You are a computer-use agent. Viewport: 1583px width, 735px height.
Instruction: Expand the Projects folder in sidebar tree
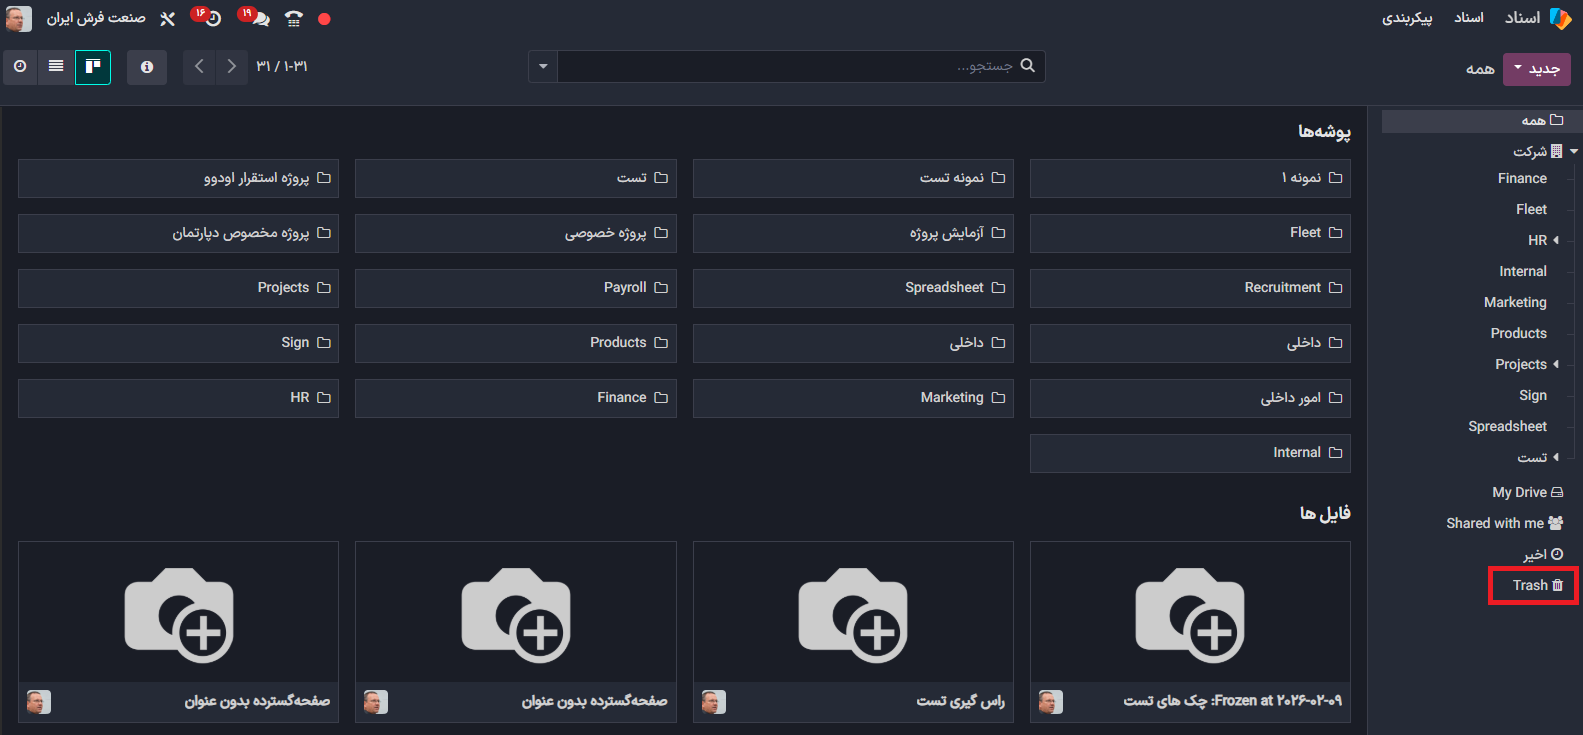[1556, 364]
